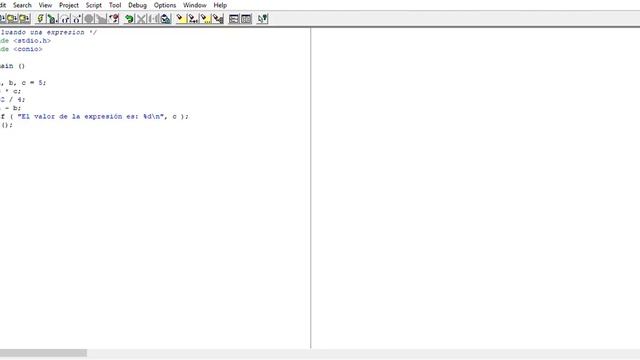Click the code line 'C / 4;'
Screen dimensions: 640x360
pyautogui.click(x=13, y=99)
